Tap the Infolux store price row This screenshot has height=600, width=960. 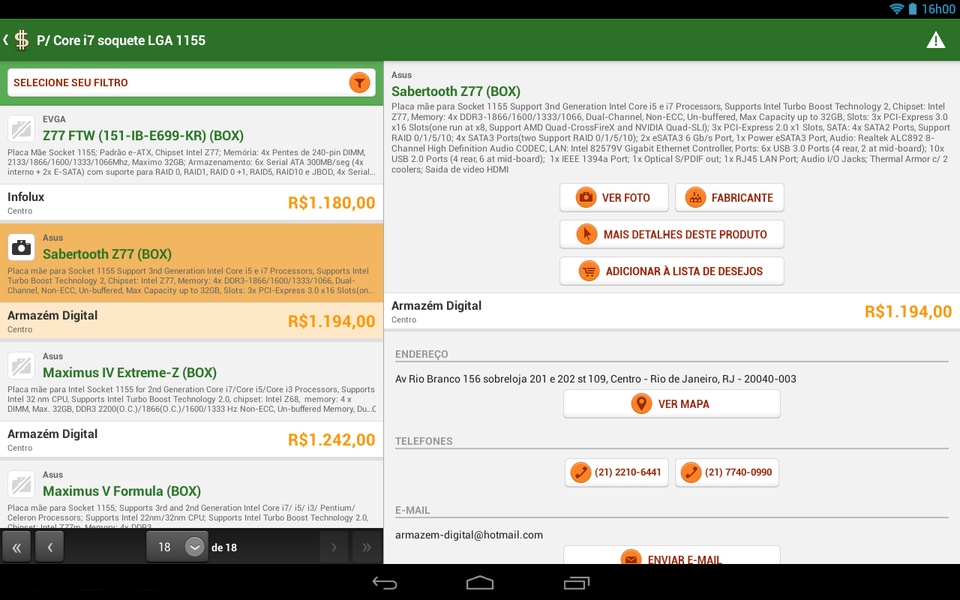192,203
